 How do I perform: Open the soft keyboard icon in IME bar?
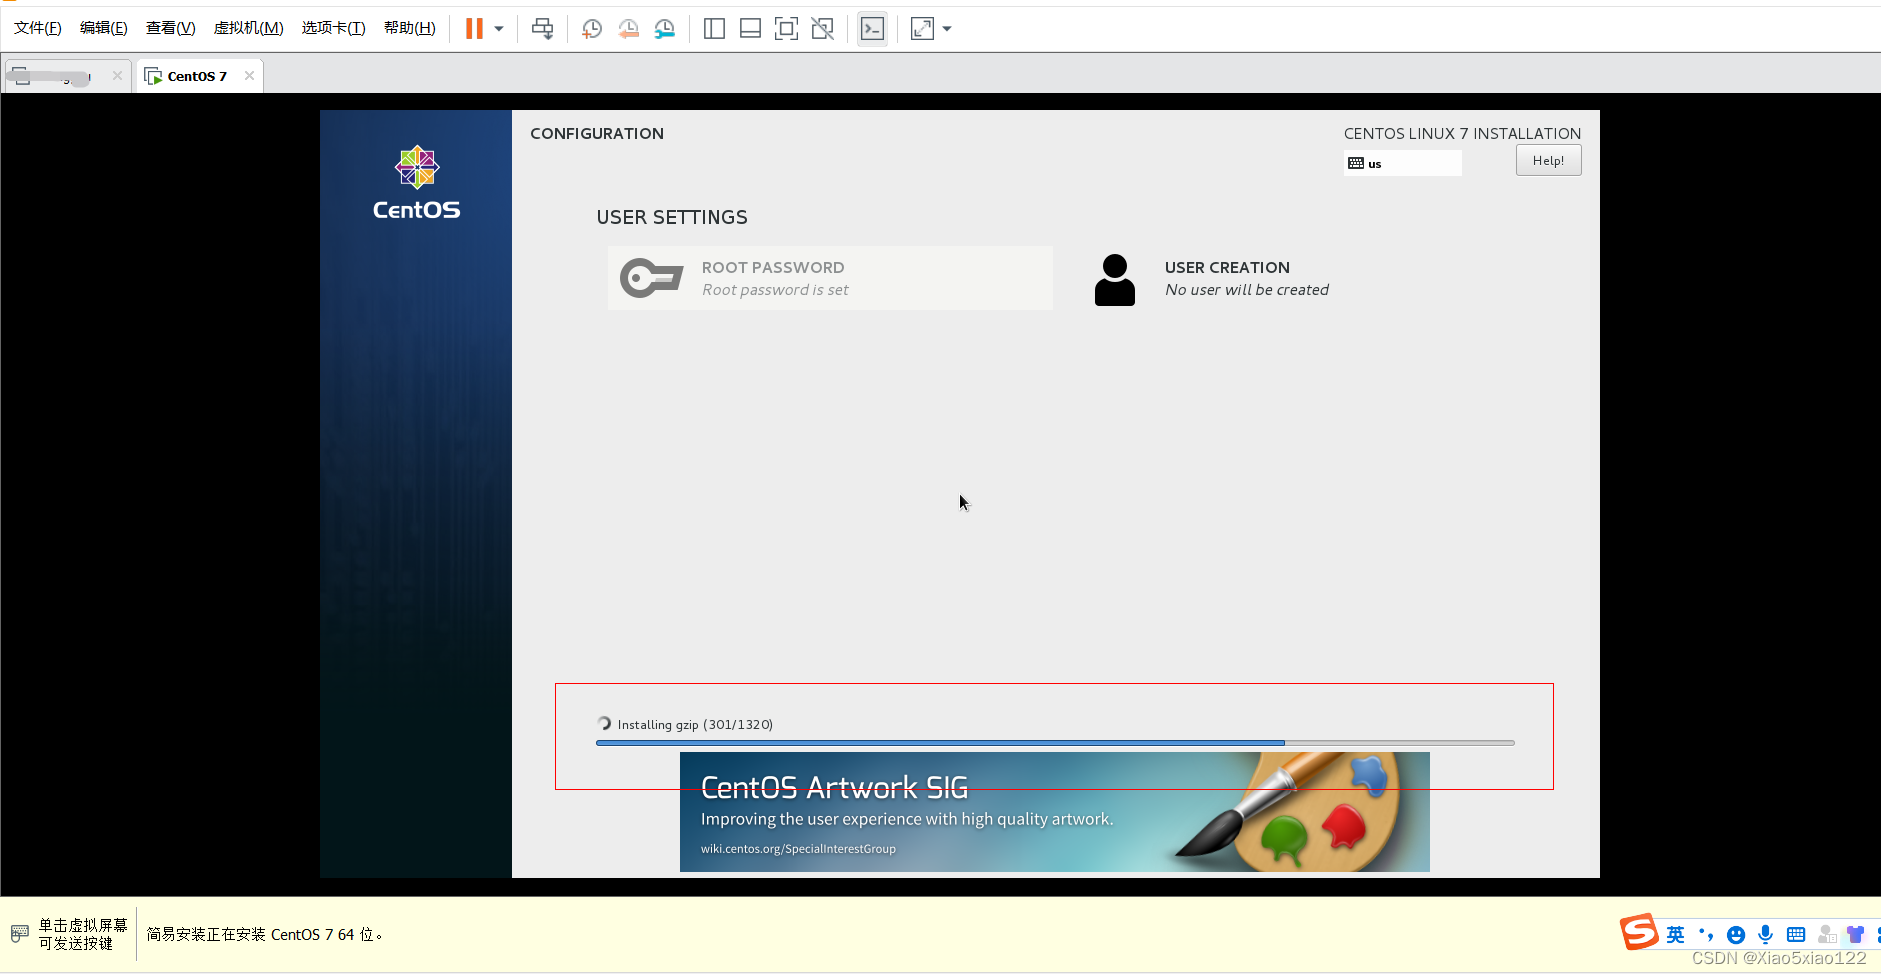pyautogui.click(x=1796, y=935)
